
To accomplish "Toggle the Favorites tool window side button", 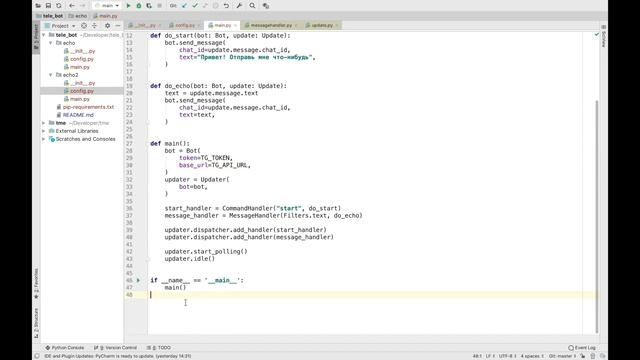I will tap(36, 284).
